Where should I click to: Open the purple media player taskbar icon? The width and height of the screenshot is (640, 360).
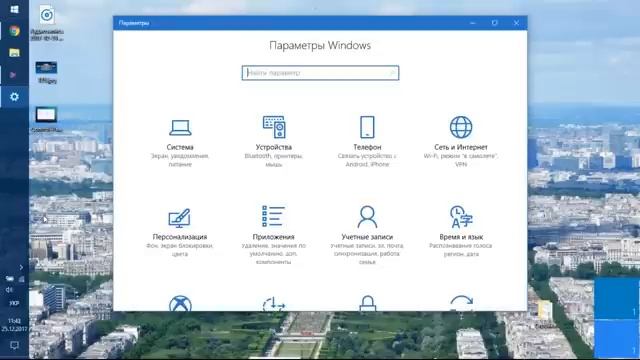[x=13, y=75]
